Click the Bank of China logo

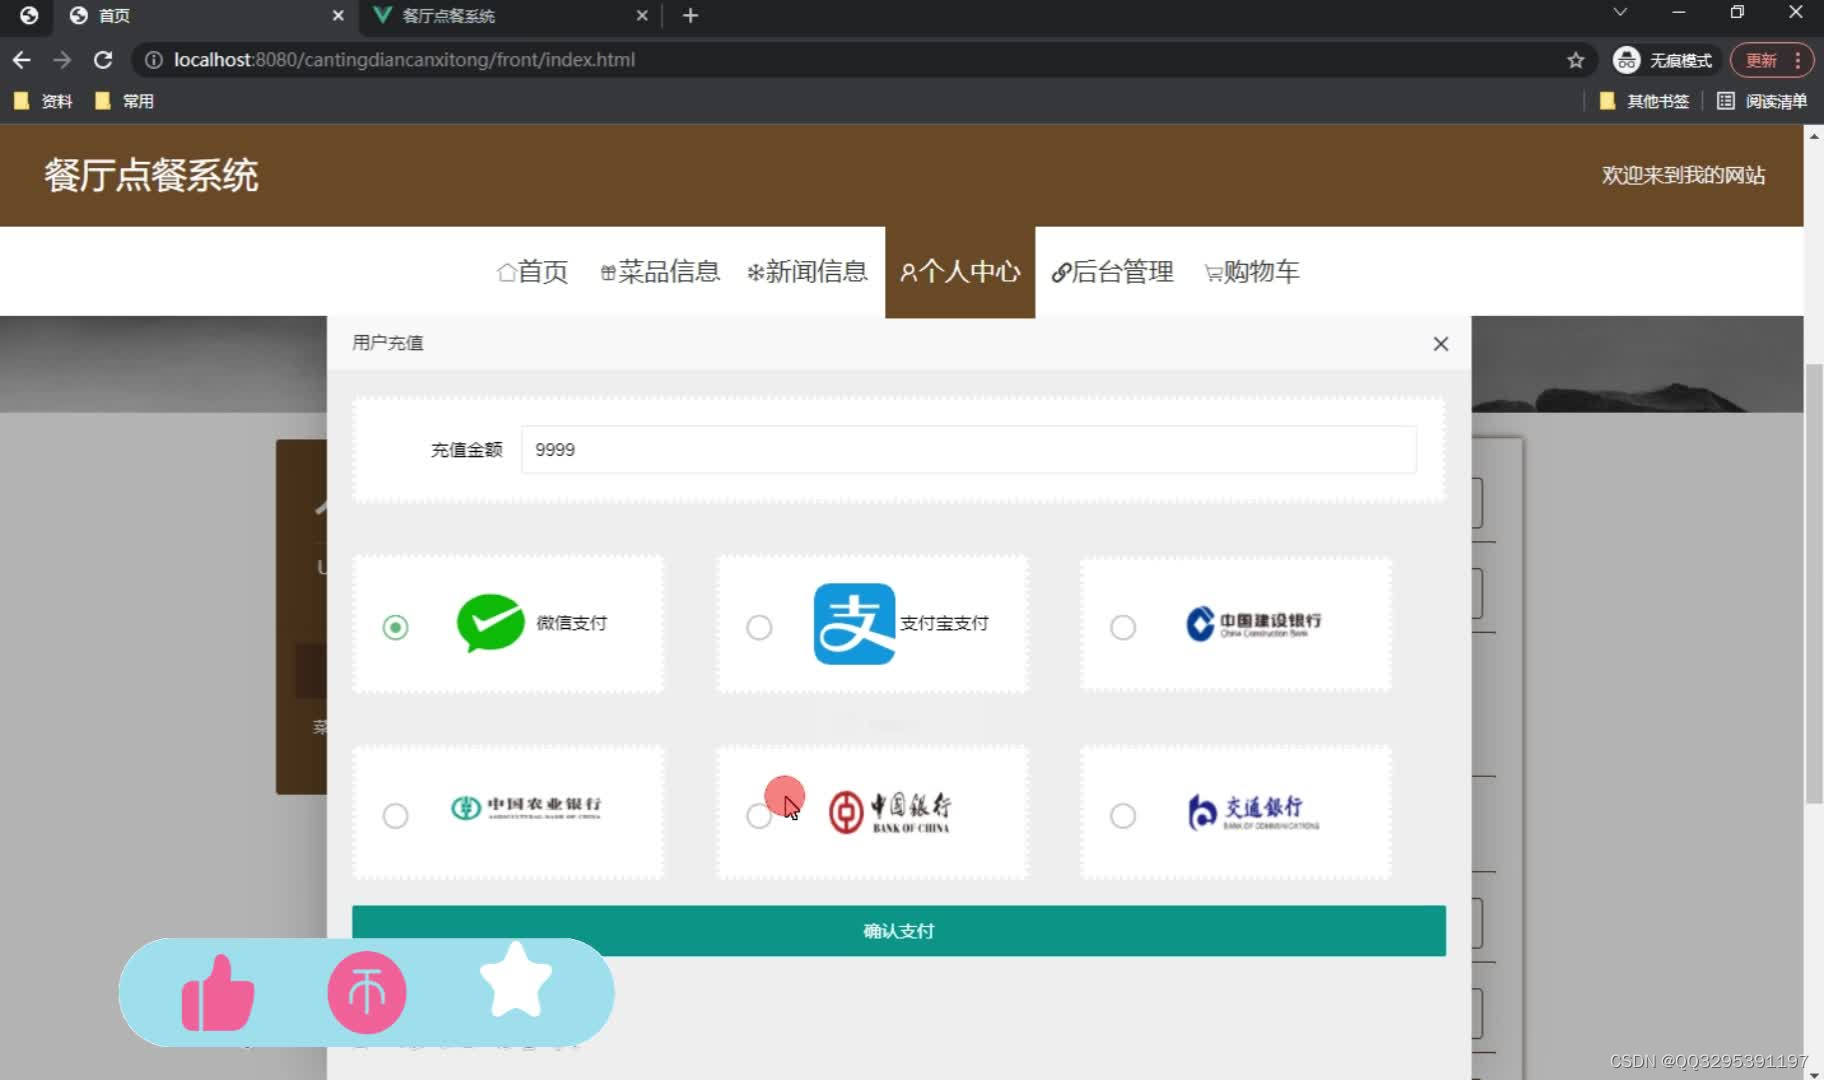point(890,812)
